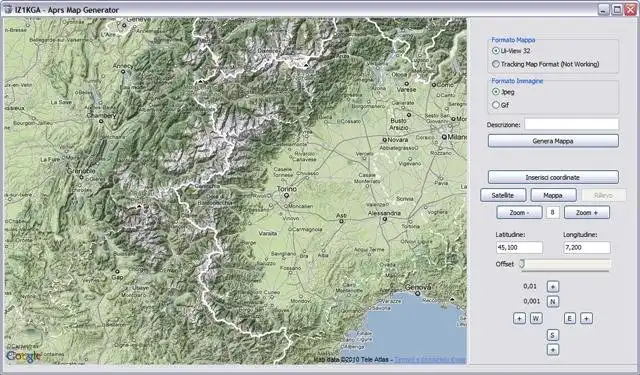Click the Genera Mappa button
The height and width of the screenshot is (375, 640).
pos(553,141)
